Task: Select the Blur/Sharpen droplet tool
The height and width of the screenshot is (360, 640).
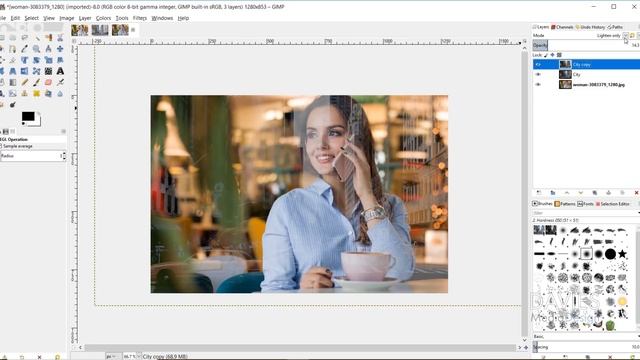Action: (60, 93)
